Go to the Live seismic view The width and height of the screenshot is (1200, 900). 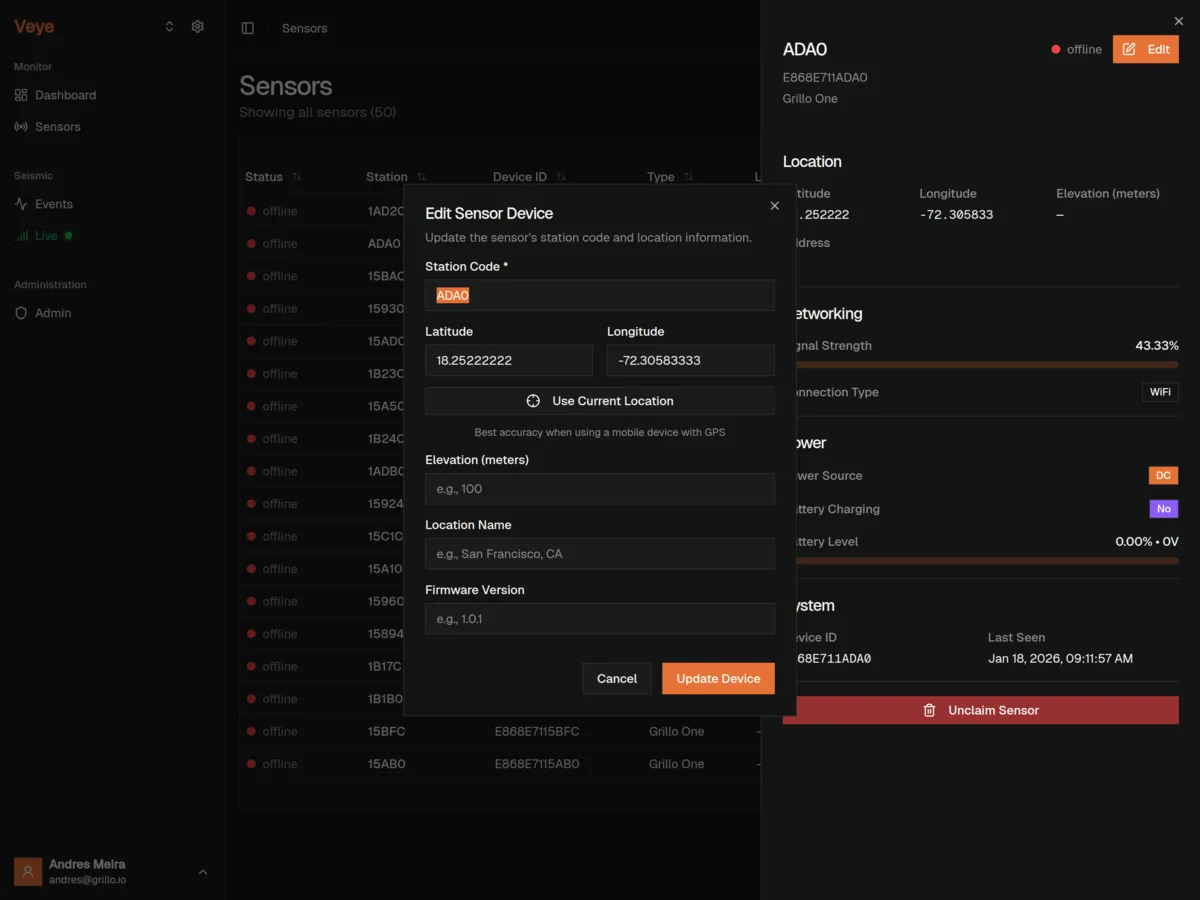46,236
